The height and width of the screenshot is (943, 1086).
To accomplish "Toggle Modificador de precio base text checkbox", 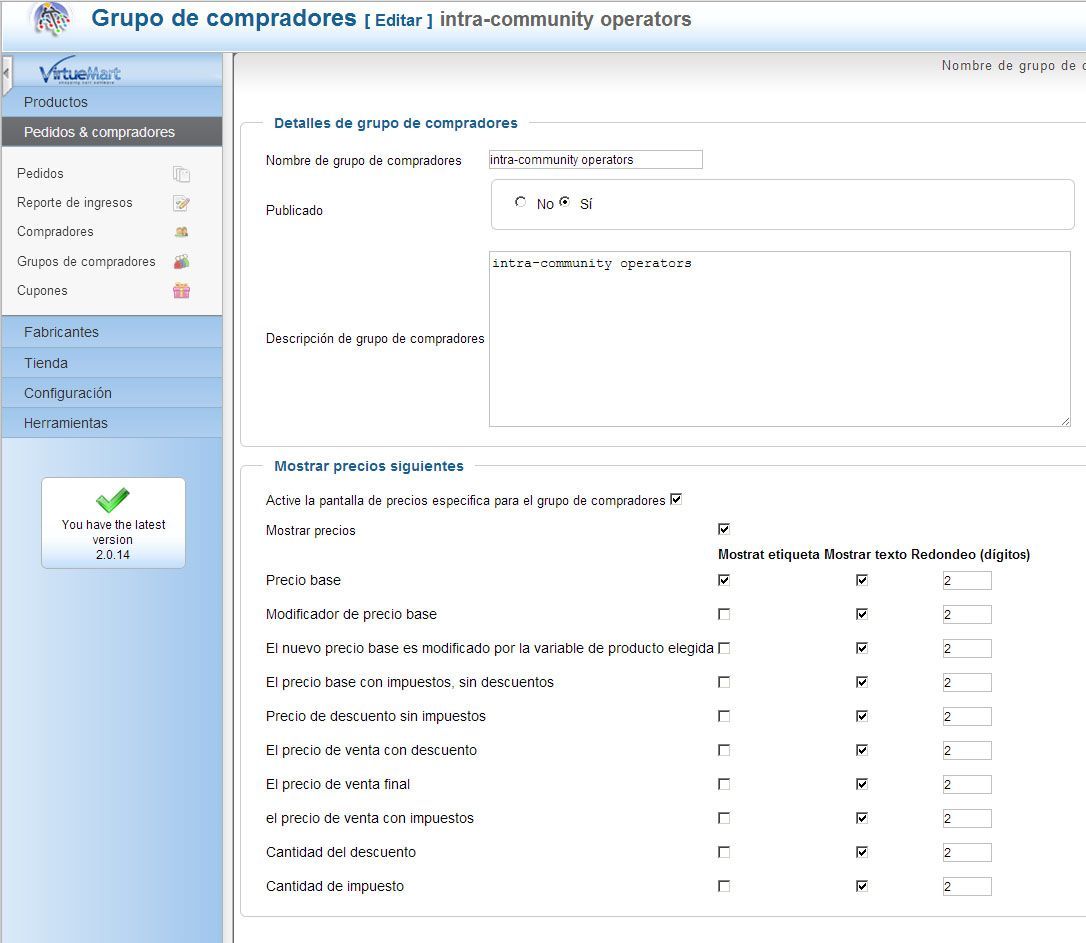I will (x=862, y=613).
